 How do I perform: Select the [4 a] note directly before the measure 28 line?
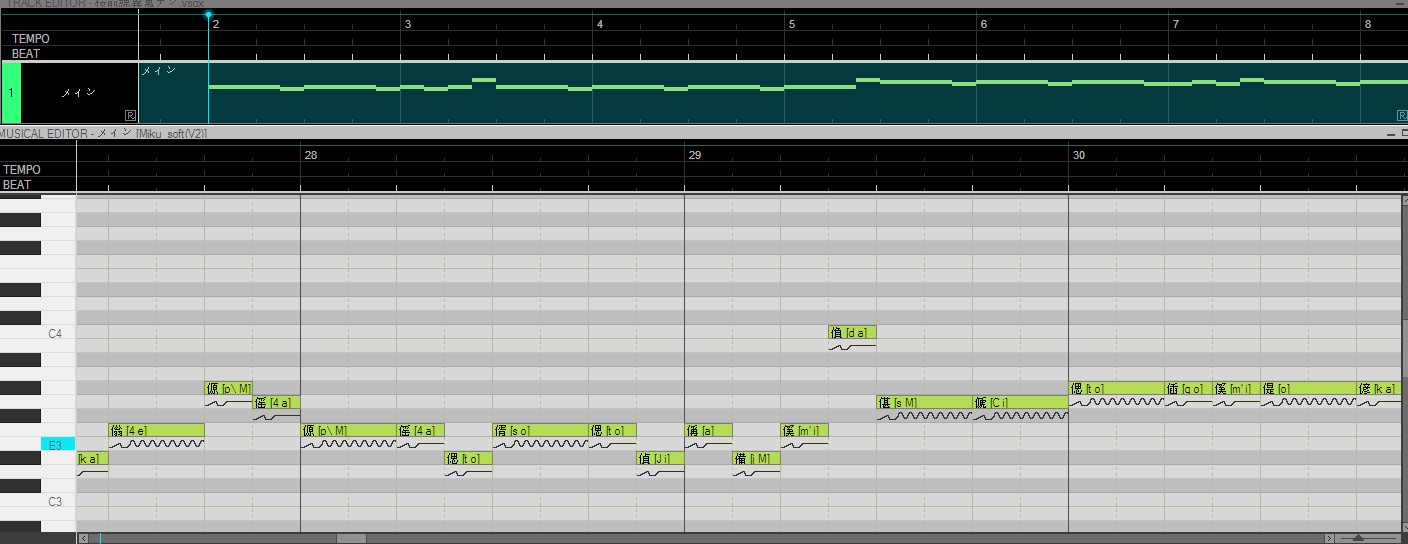pyautogui.click(x=276, y=403)
